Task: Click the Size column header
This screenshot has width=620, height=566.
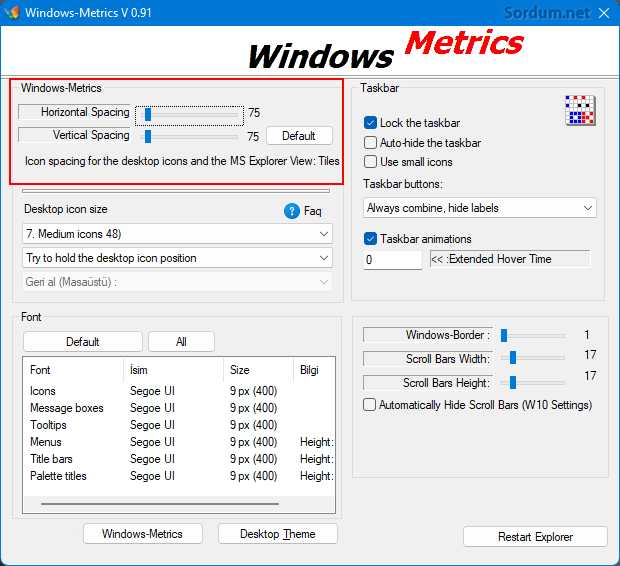Action: pyautogui.click(x=259, y=370)
